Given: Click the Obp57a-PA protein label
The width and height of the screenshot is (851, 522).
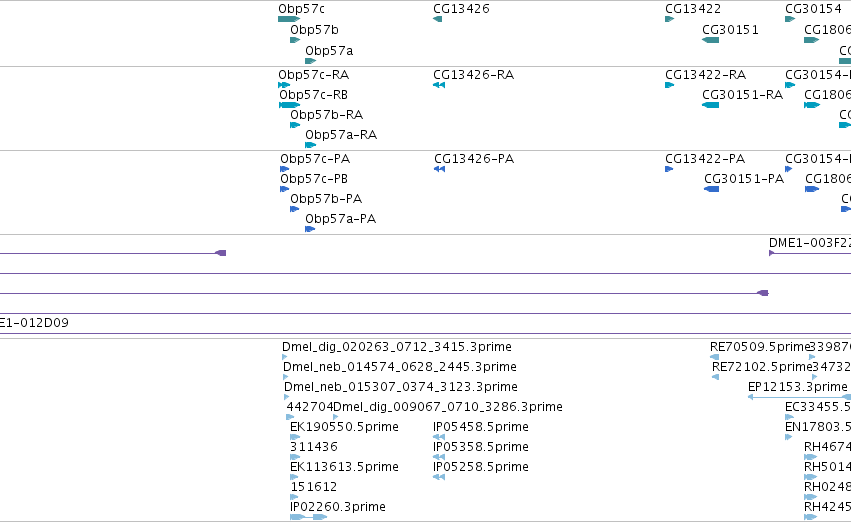Looking at the screenshot, I should click(x=340, y=219).
